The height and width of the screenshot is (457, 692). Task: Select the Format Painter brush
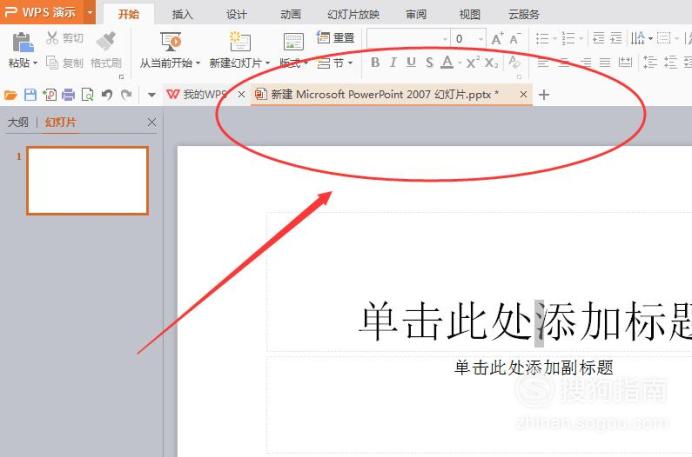click(106, 41)
